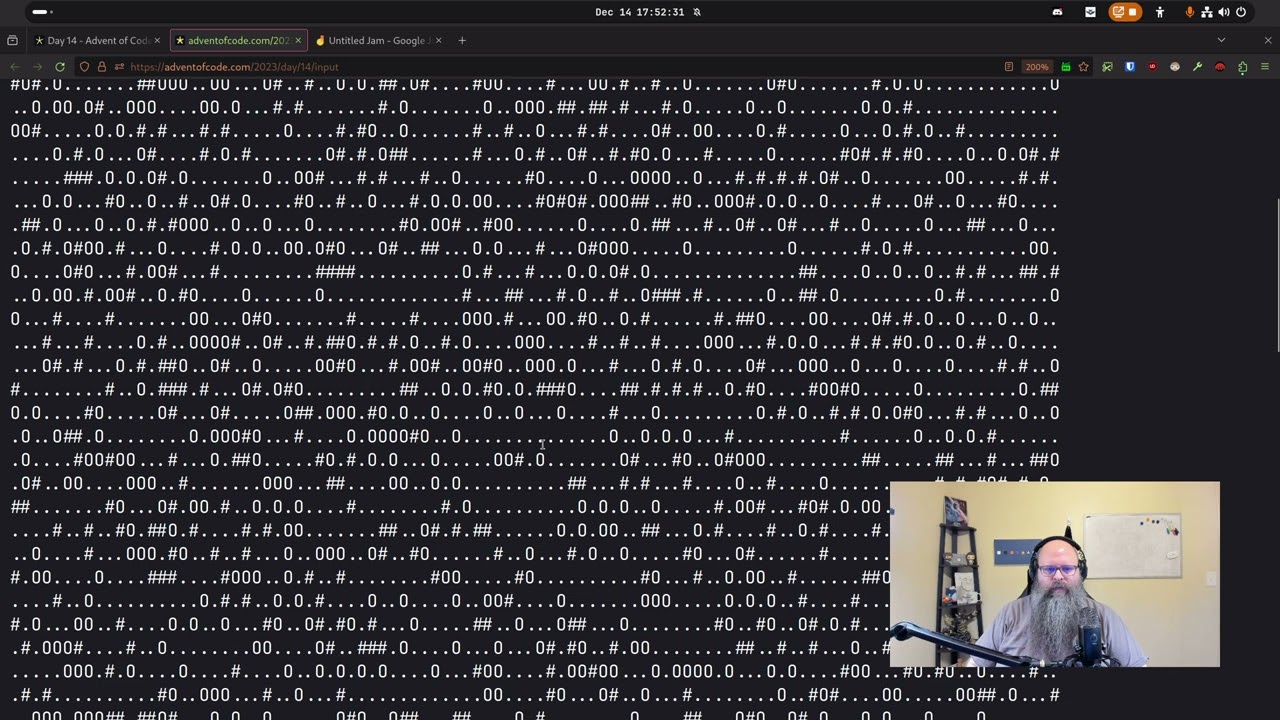Open volume speaker icon in system tray
1280x720 pixels.
pyautogui.click(x=1224, y=12)
